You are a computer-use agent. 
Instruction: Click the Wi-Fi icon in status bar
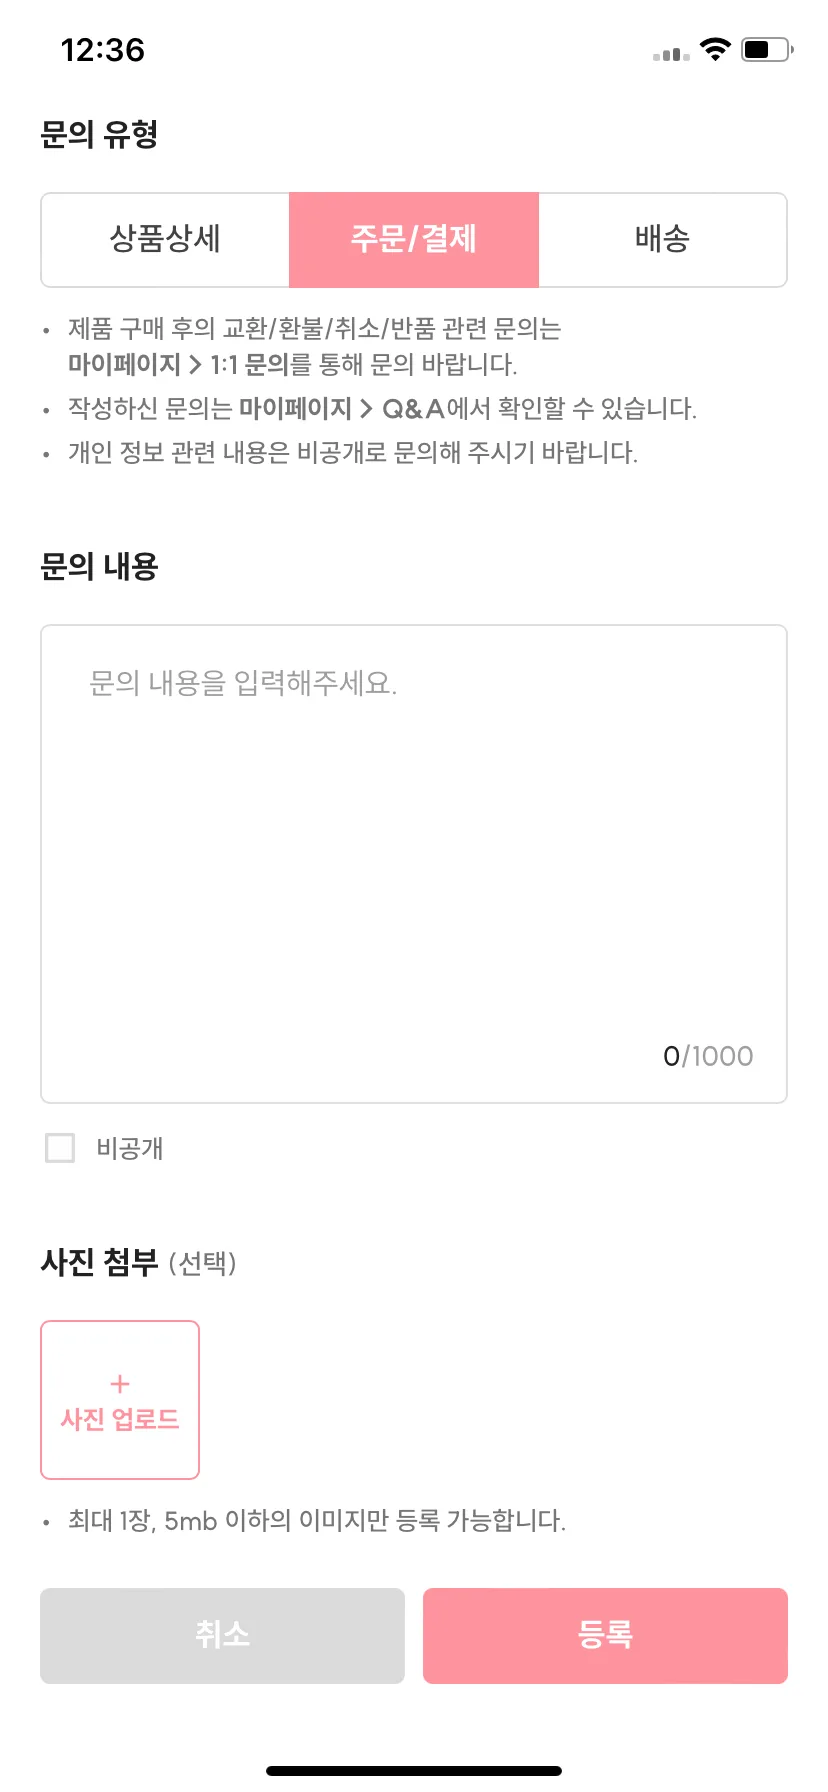click(x=715, y=49)
